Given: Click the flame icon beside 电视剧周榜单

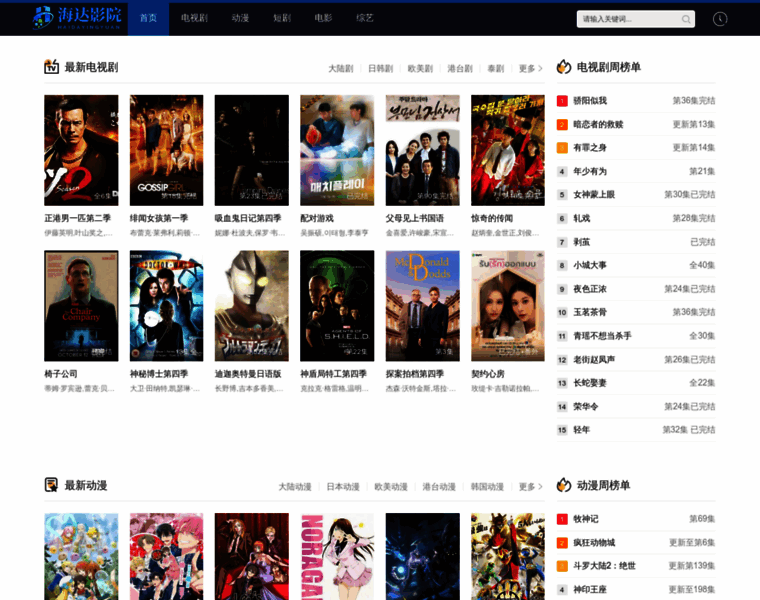Looking at the screenshot, I should 564,67.
